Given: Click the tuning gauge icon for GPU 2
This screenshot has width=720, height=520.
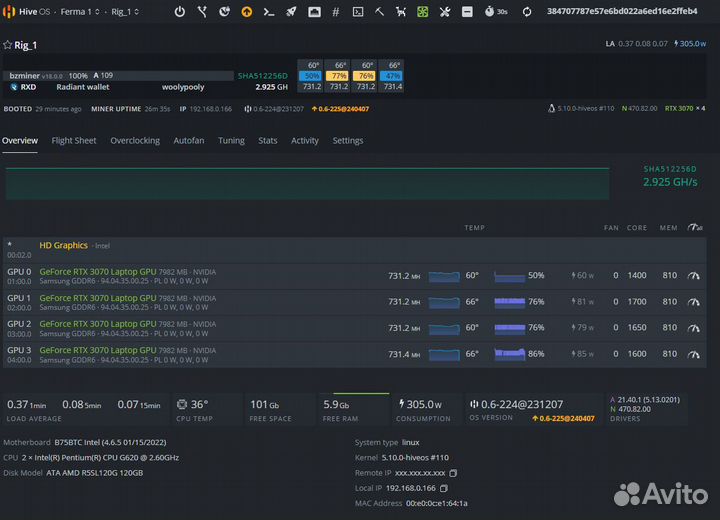Looking at the screenshot, I should click(x=693, y=328).
